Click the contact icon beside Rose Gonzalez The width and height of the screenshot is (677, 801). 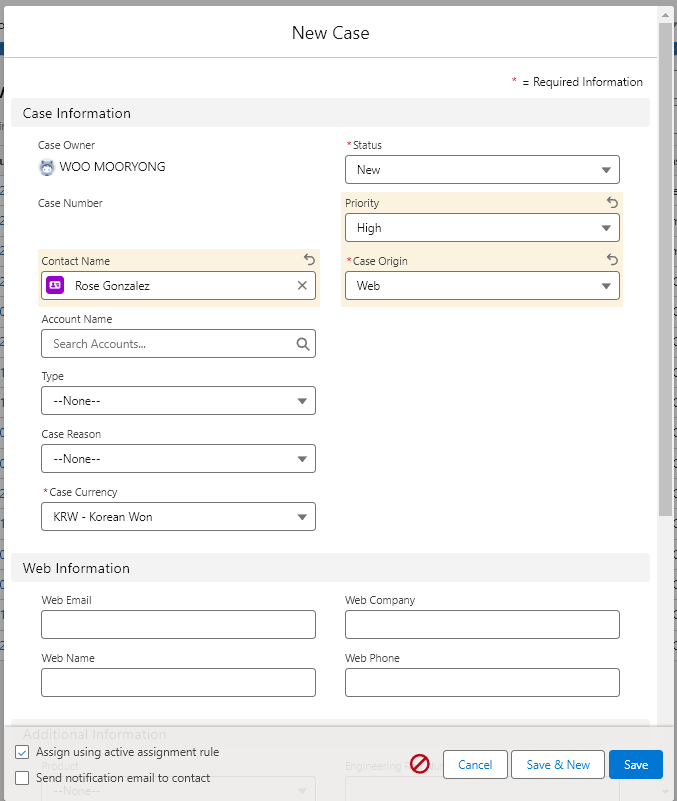(55, 286)
